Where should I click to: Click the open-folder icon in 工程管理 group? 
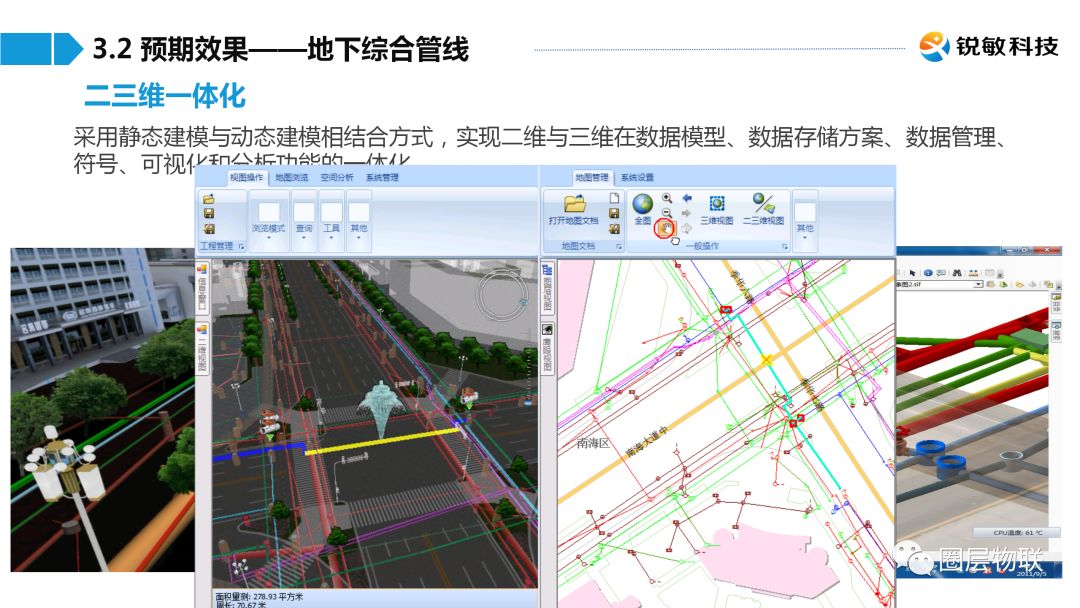tap(209, 199)
